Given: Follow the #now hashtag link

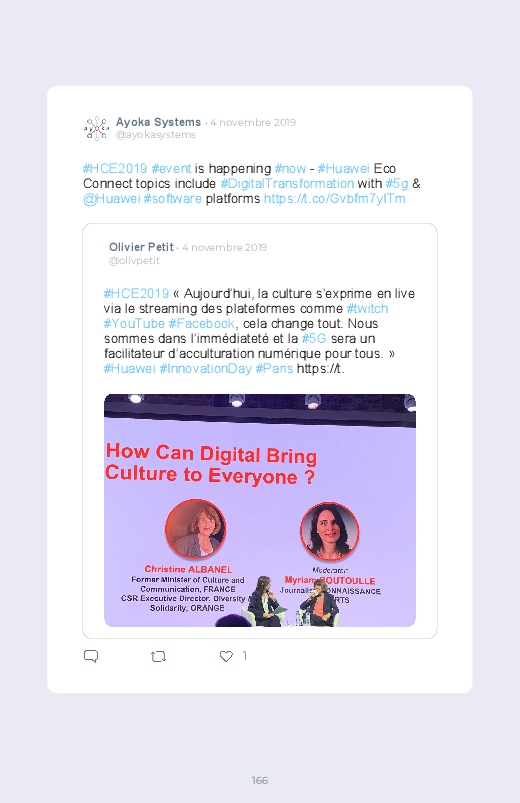Looking at the screenshot, I should tap(290, 168).
